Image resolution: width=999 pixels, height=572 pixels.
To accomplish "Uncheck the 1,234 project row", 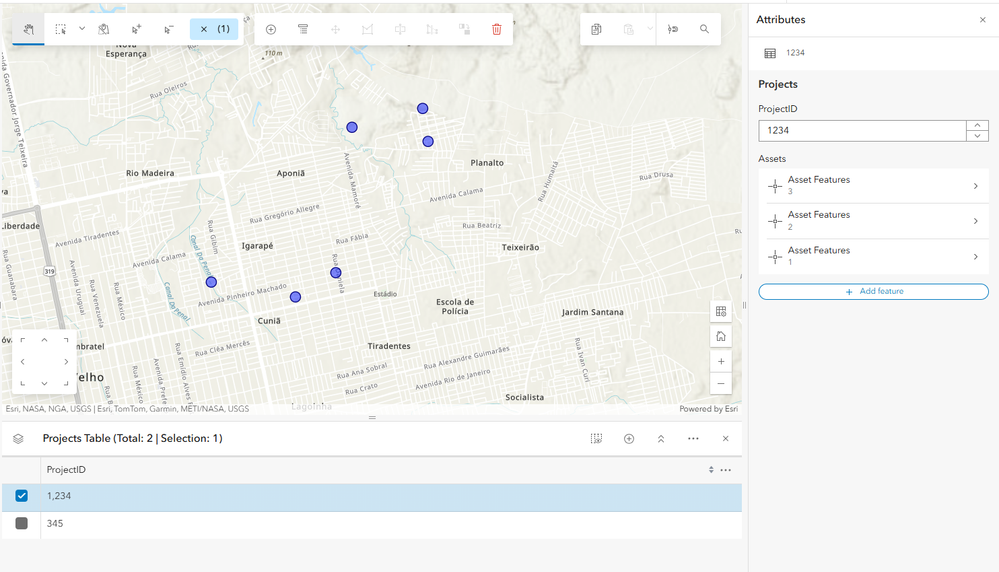I will 21,496.
